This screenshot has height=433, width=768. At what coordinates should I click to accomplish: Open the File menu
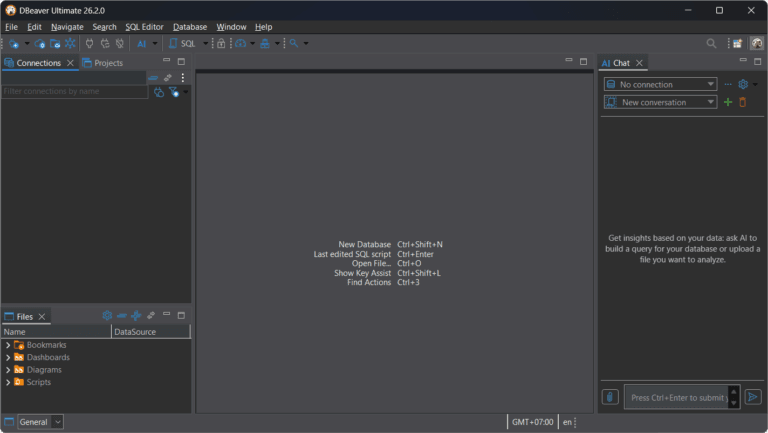(x=11, y=27)
